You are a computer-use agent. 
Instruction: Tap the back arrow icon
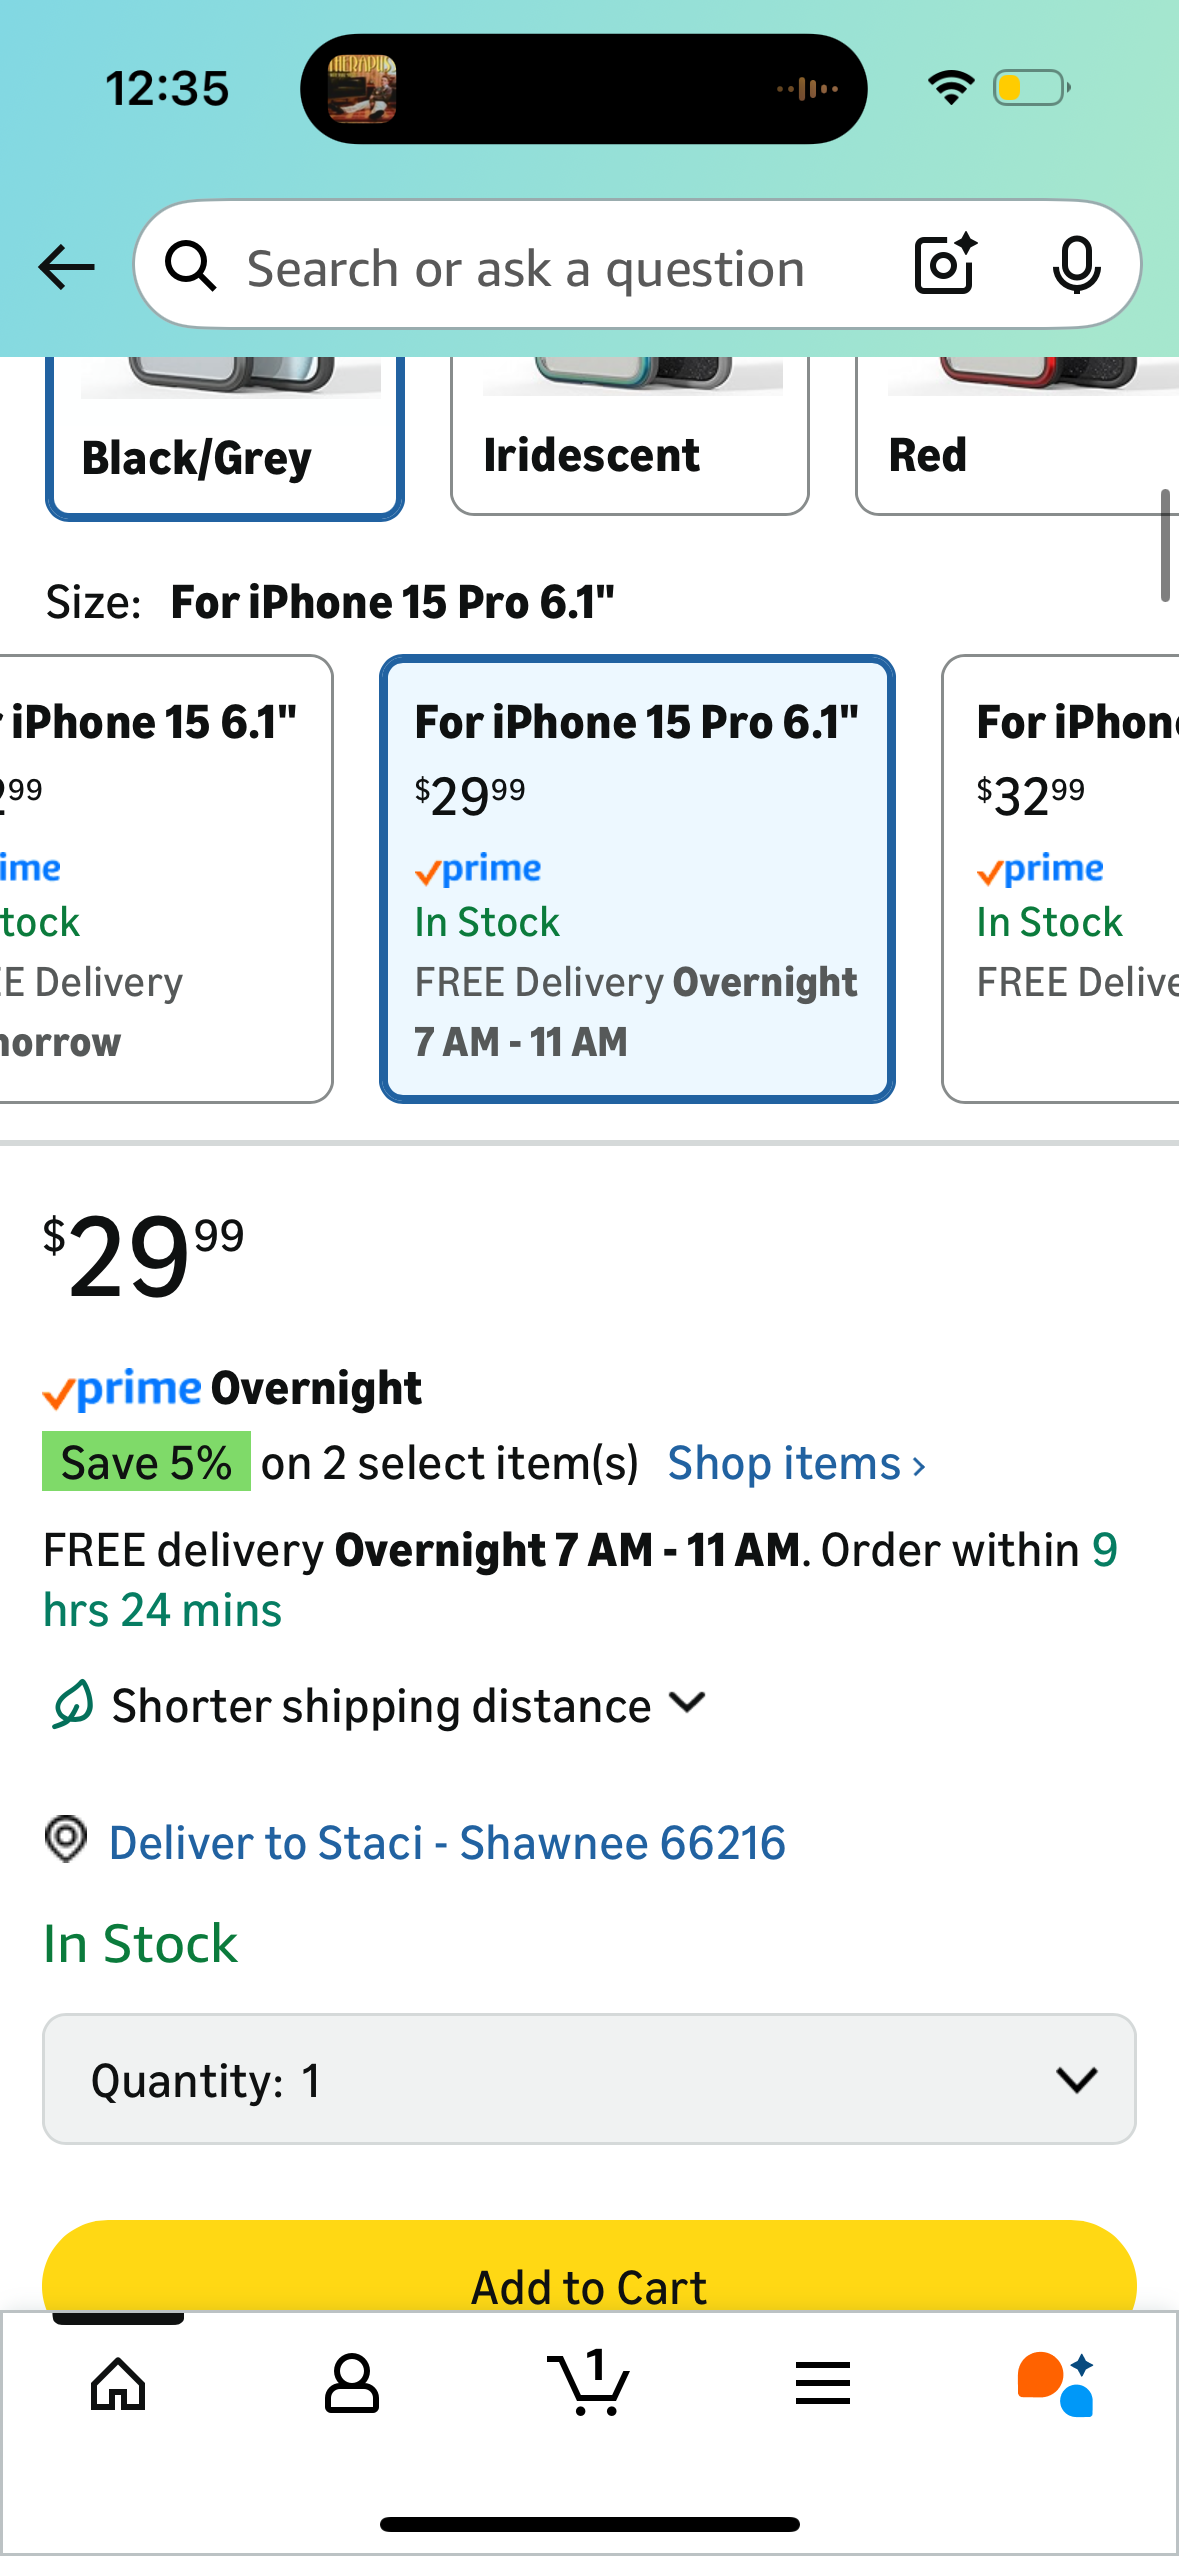(66, 267)
